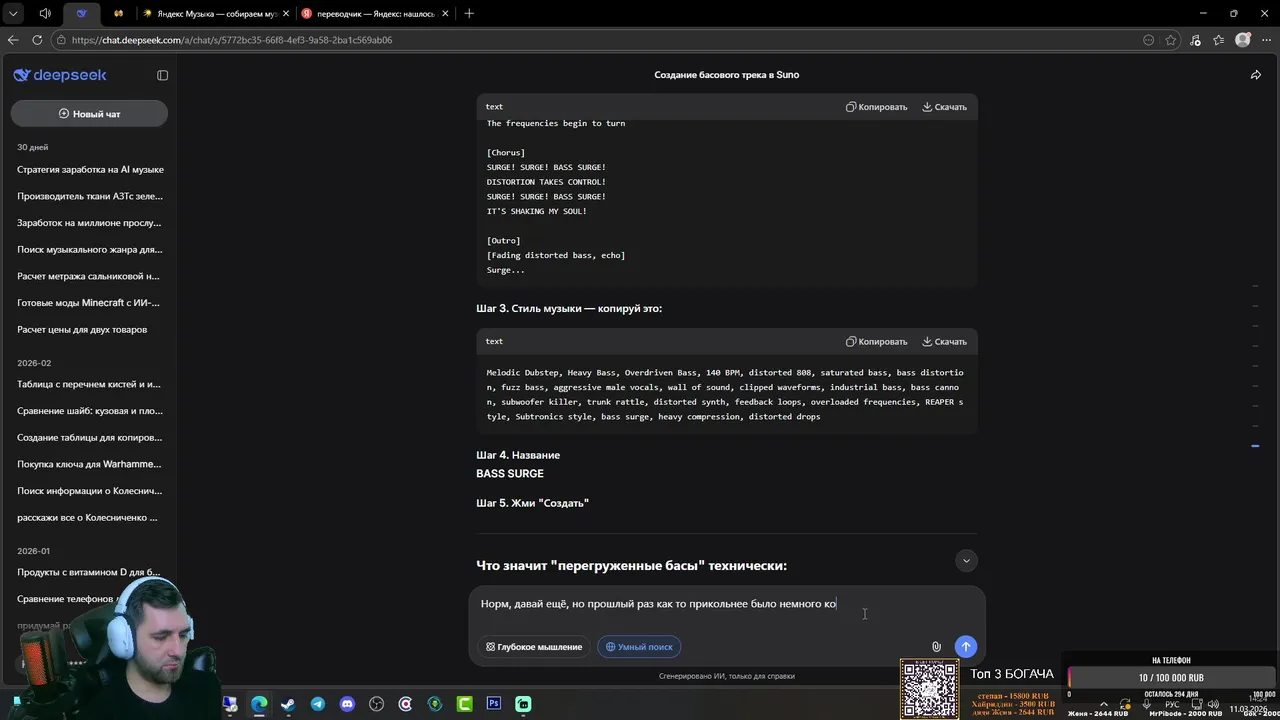Open the browser tab list dropdown
The width and height of the screenshot is (1280, 720).
coord(13,13)
